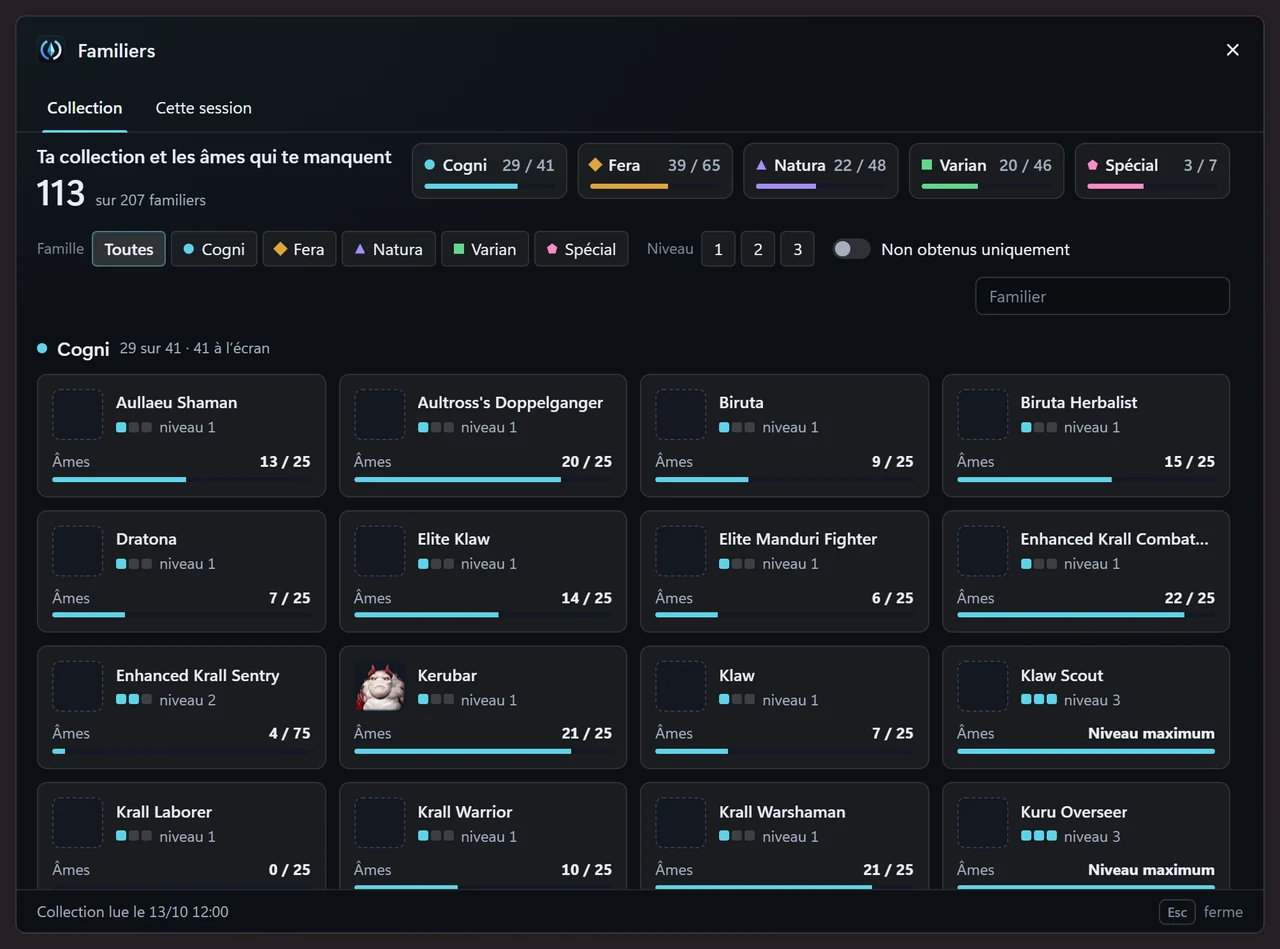1280x949 pixels.
Task: Select the Fera 39 / 65 summary card
Action: point(655,171)
